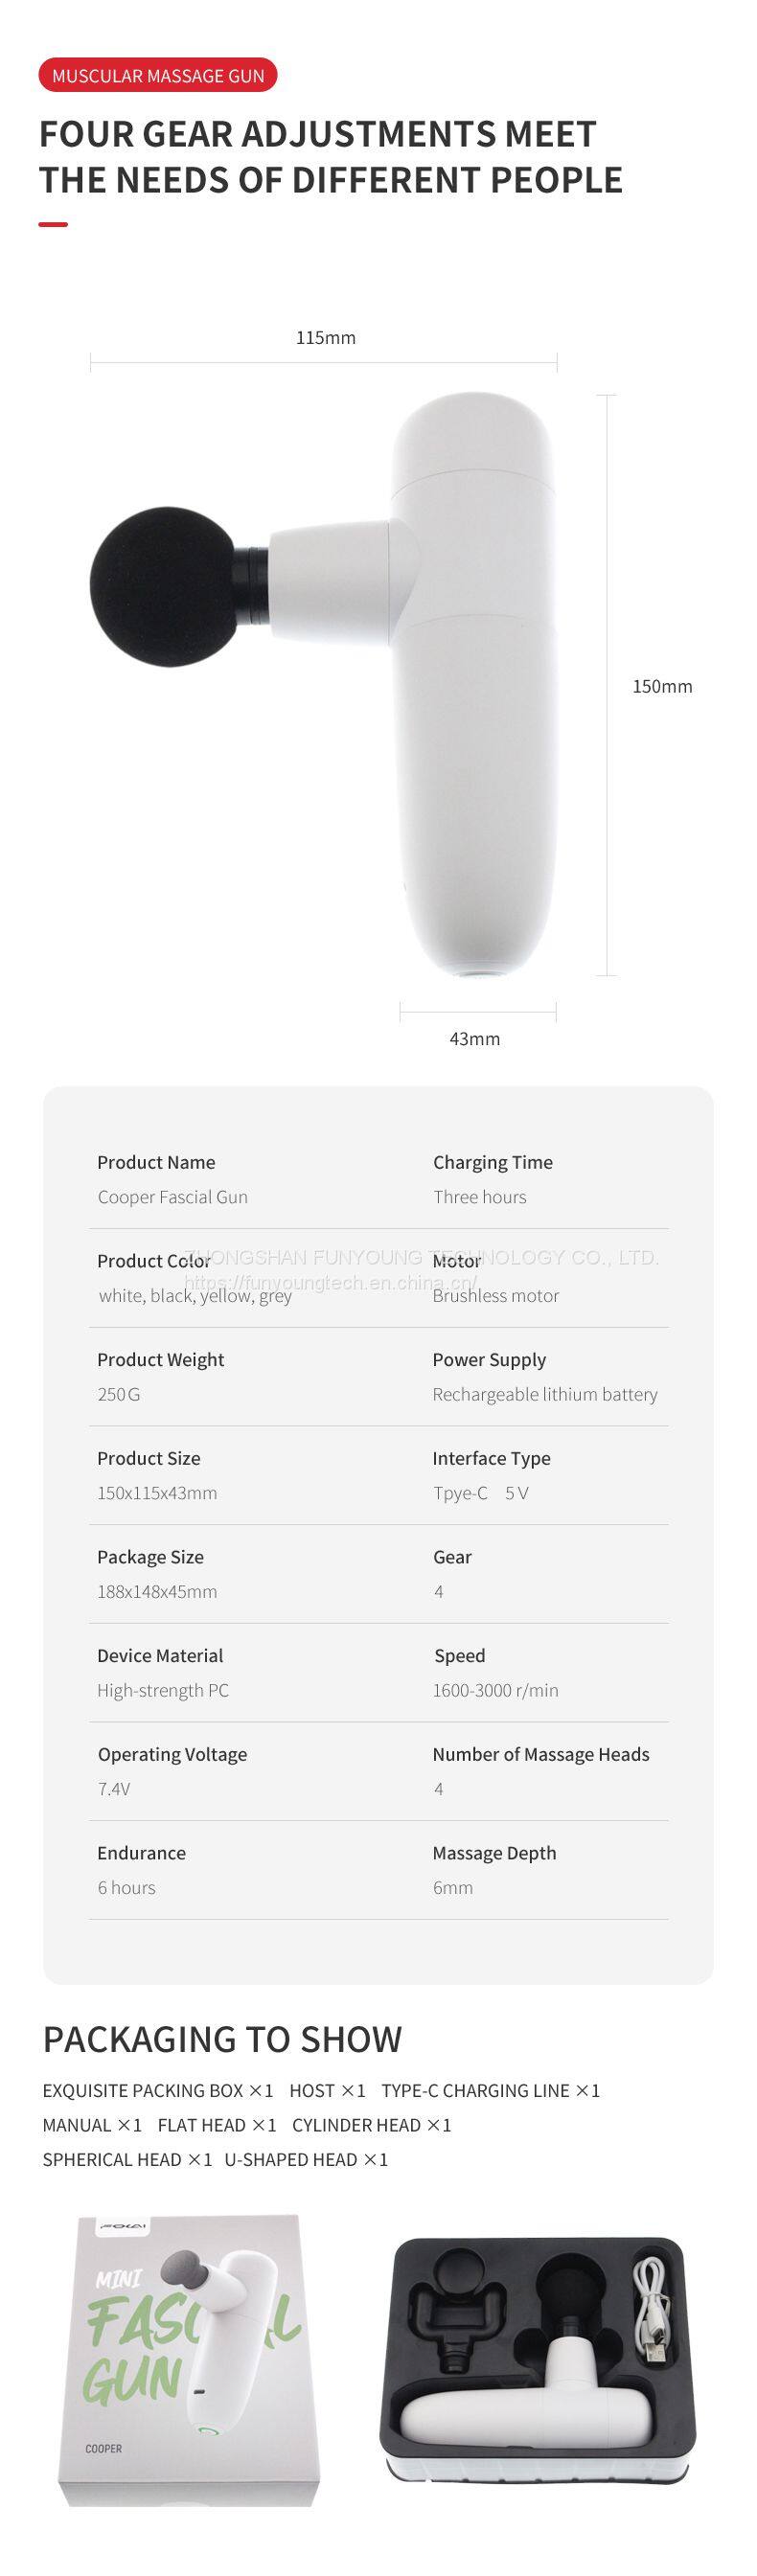Select the 43mm base width label
This screenshot has height=2576, width=757.
(474, 1038)
